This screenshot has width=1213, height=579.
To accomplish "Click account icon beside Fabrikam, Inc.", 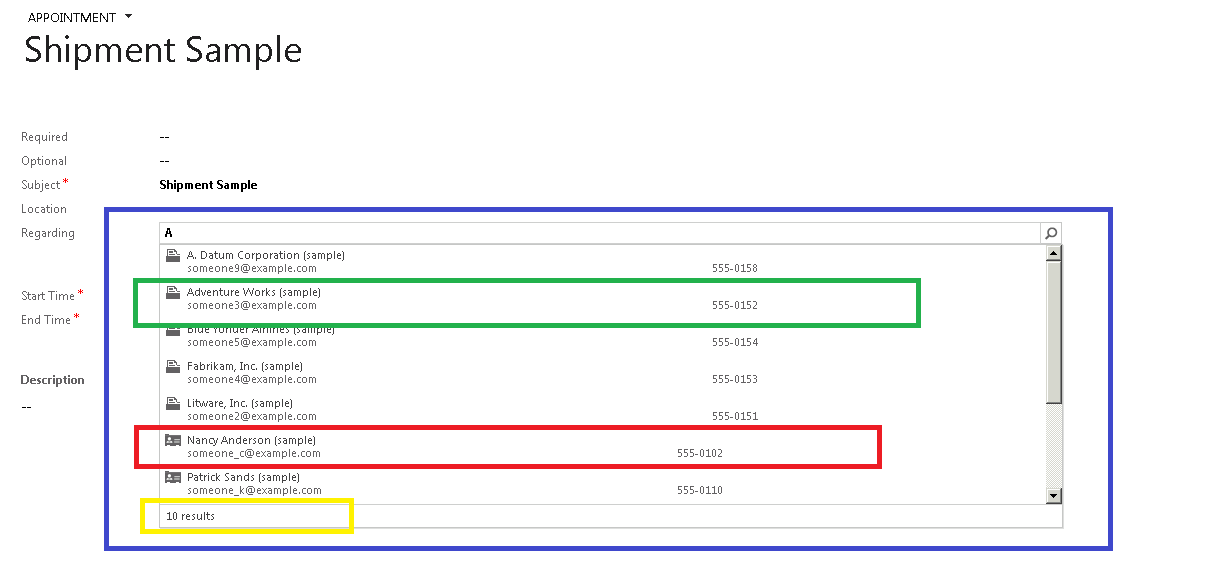I will [172, 367].
